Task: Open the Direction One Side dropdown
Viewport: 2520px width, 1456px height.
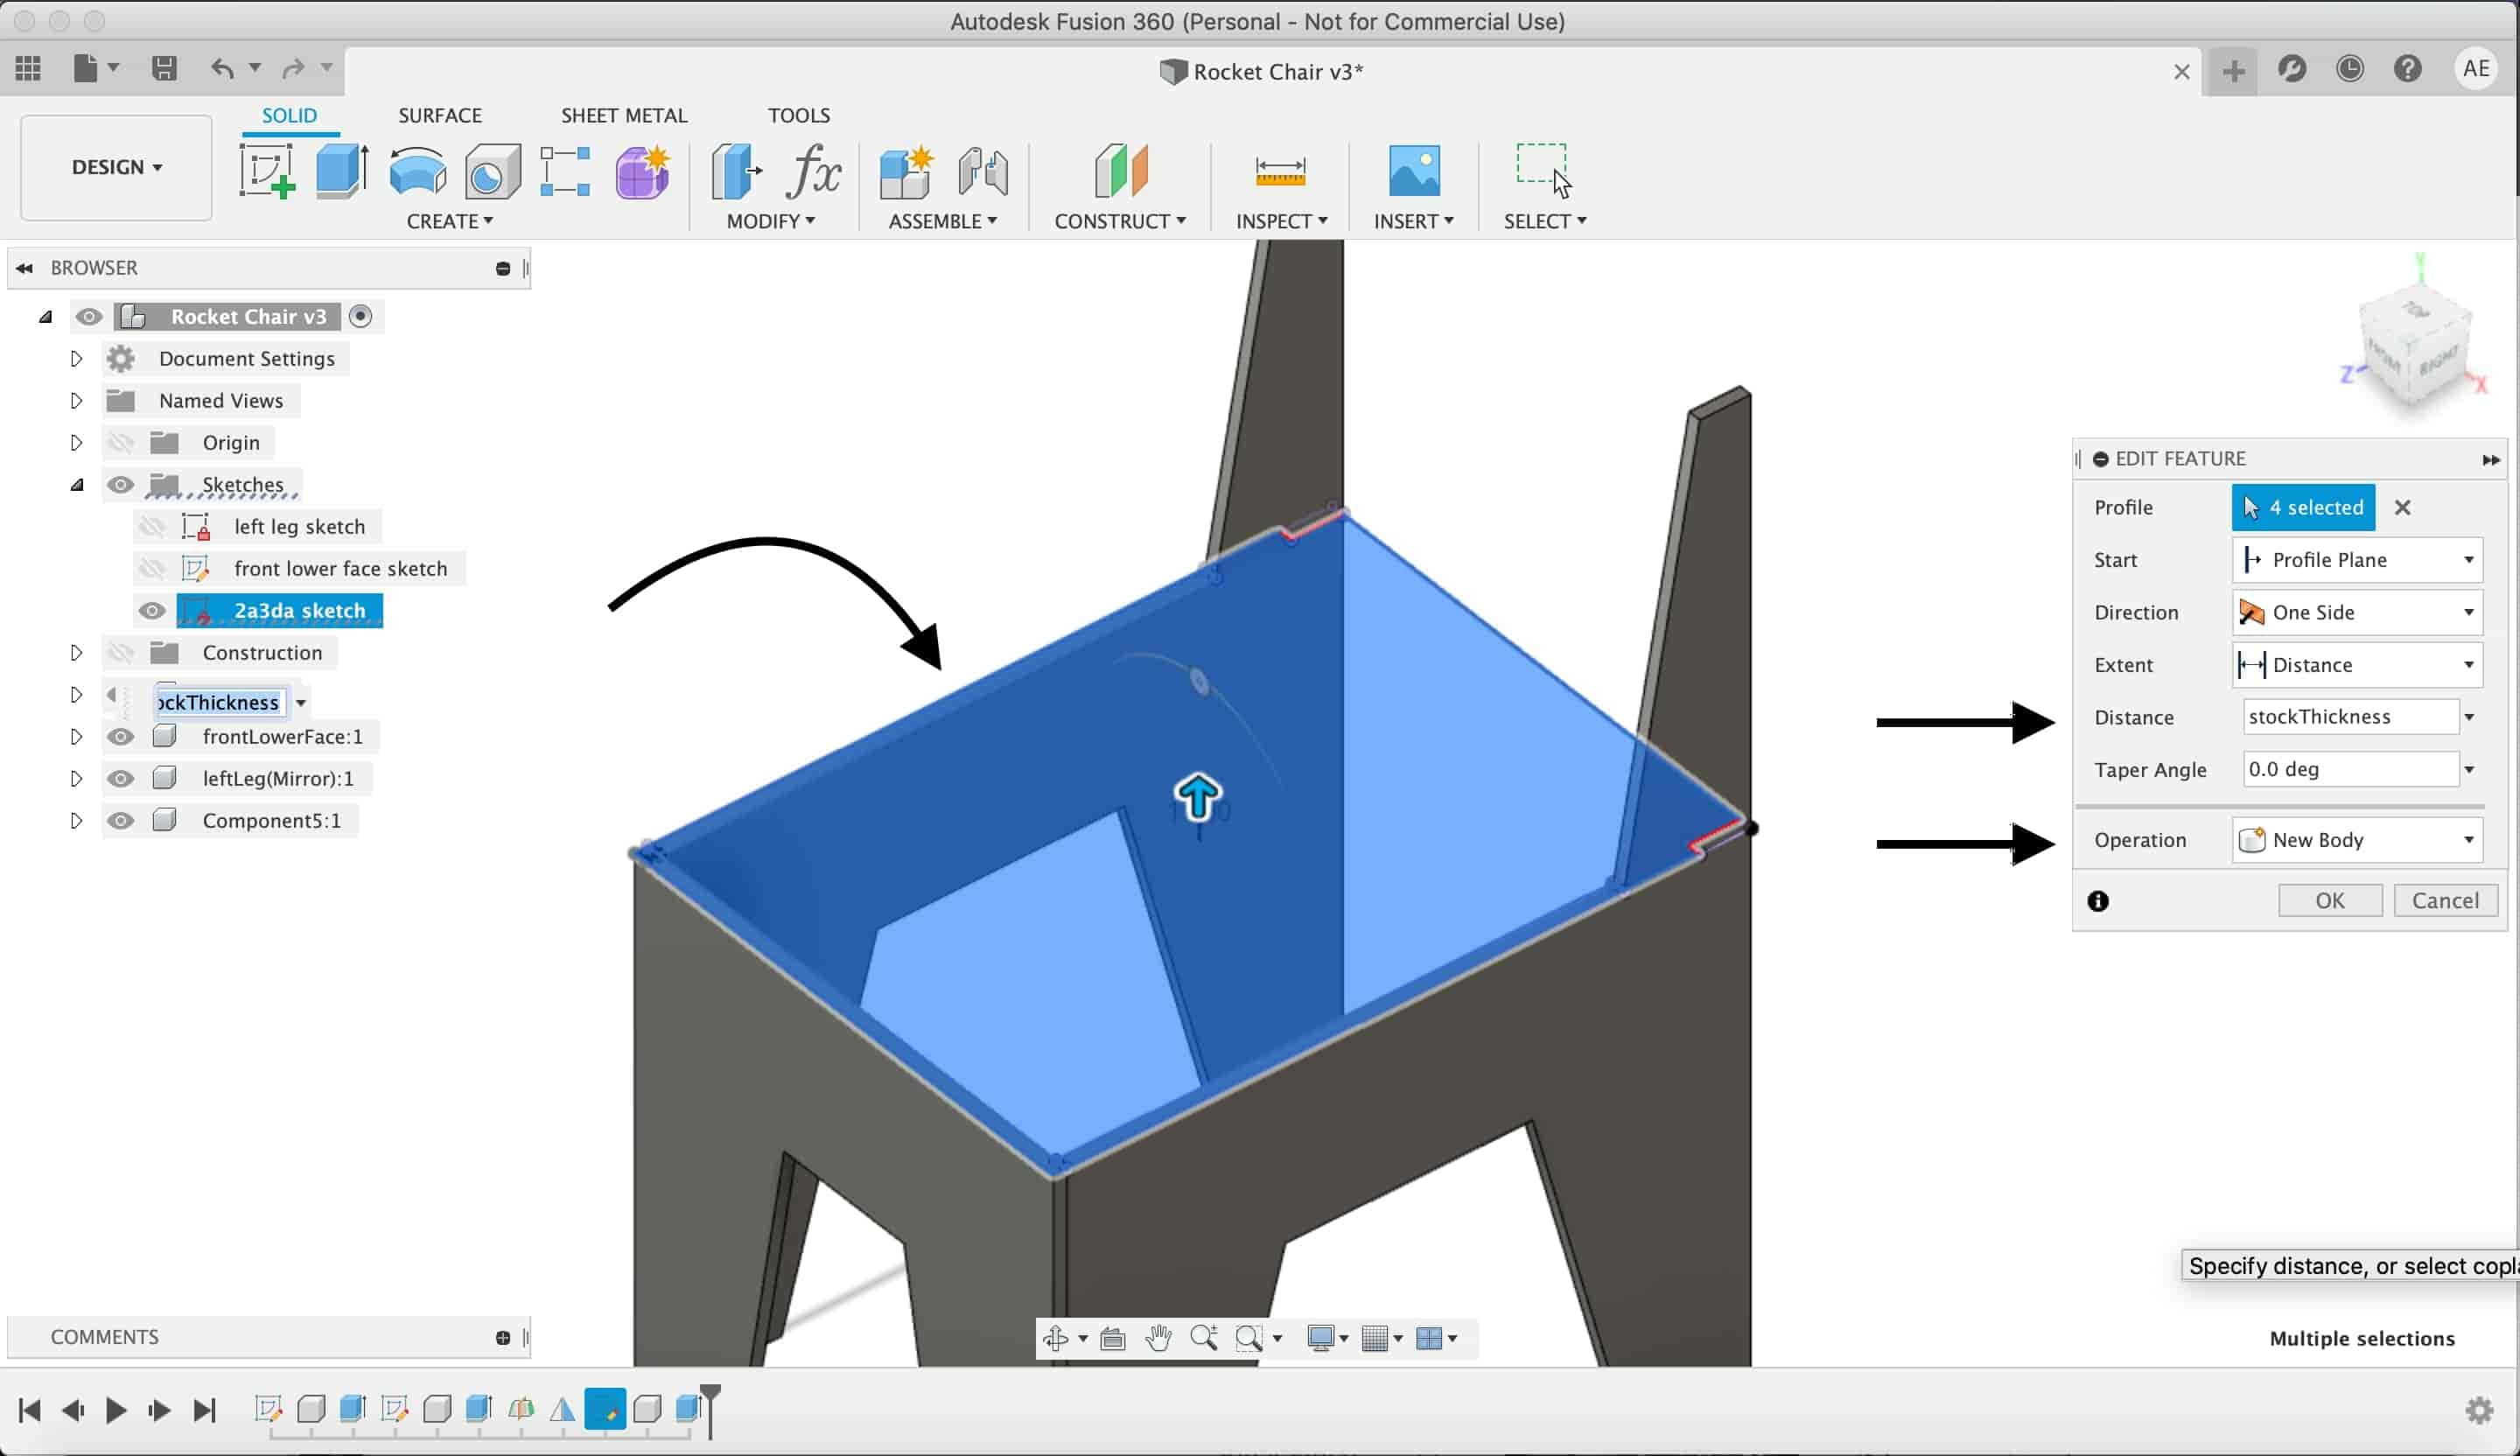Action: 2357,612
